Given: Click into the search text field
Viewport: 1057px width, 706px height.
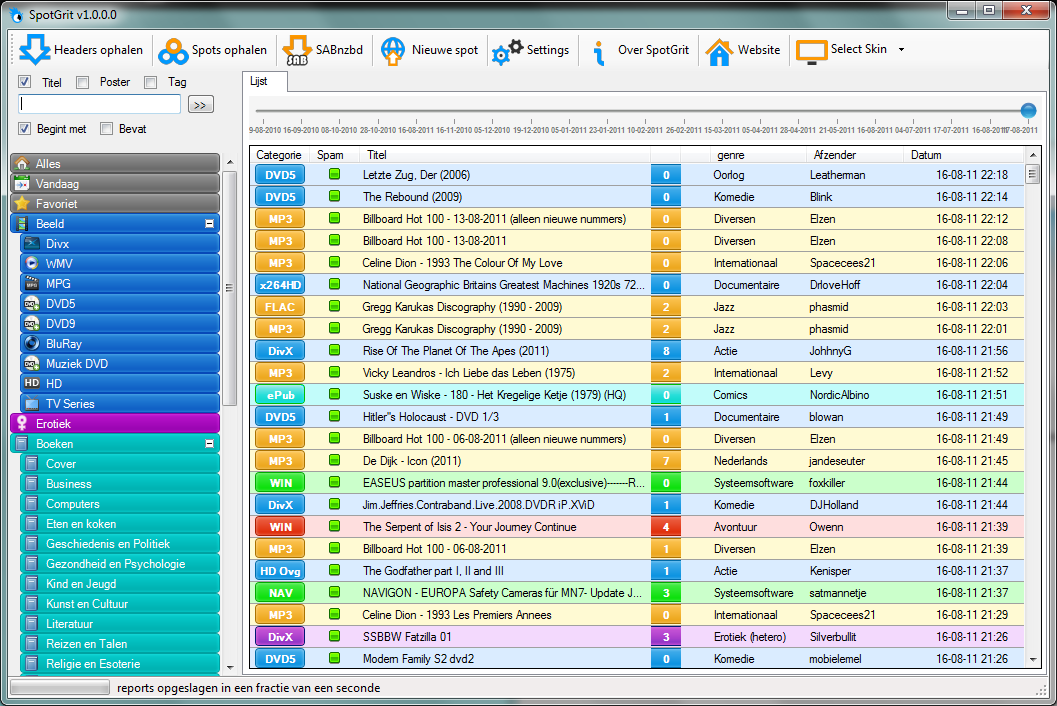Looking at the screenshot, I should 100,104.
